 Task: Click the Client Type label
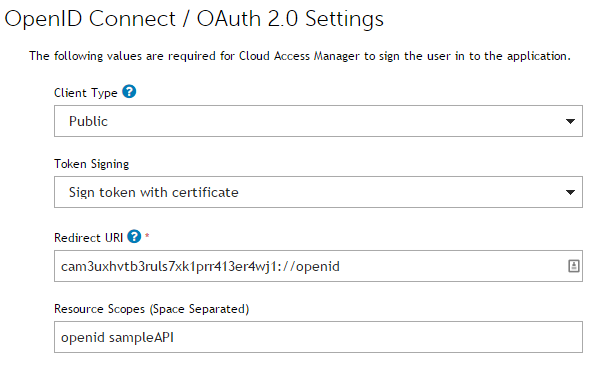click(x=85, y=93)
